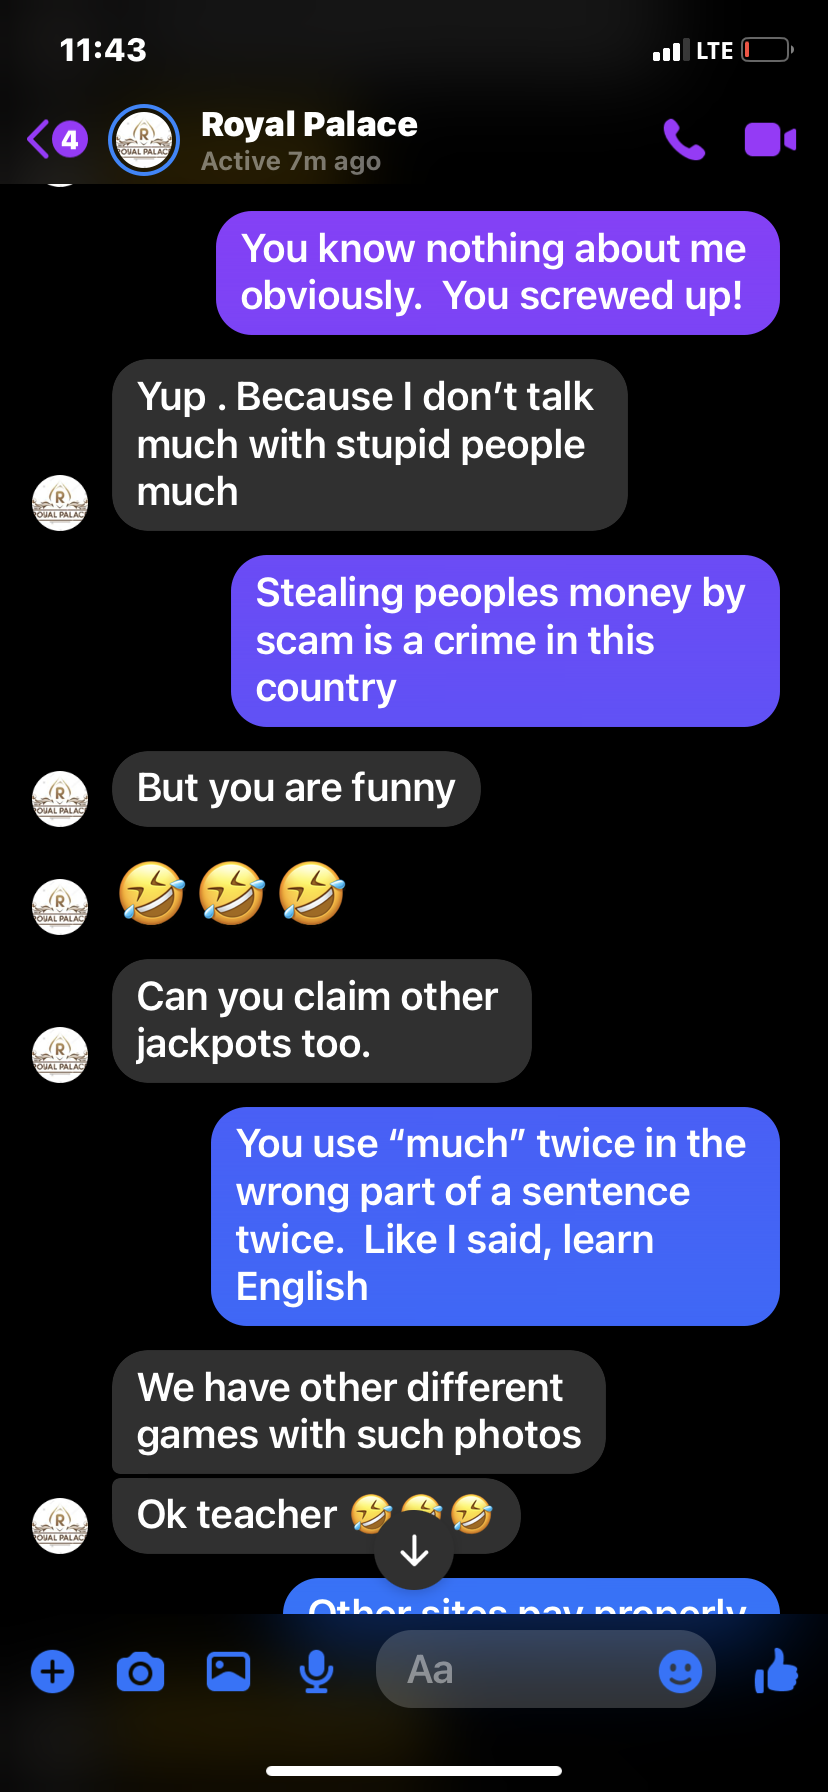Viewport: 828px width, 1792px height.
Task: Select the "But you are funny" message
Action: [x=296, y=789]
